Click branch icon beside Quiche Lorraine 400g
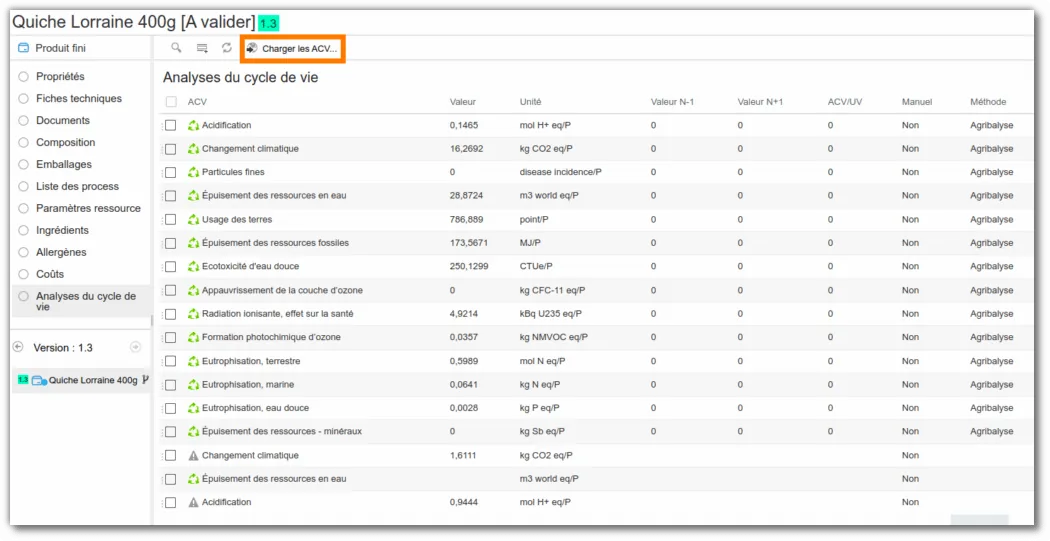Image resolution: width=1050 pixels, height=541 pixels. [x=145, y=380]
